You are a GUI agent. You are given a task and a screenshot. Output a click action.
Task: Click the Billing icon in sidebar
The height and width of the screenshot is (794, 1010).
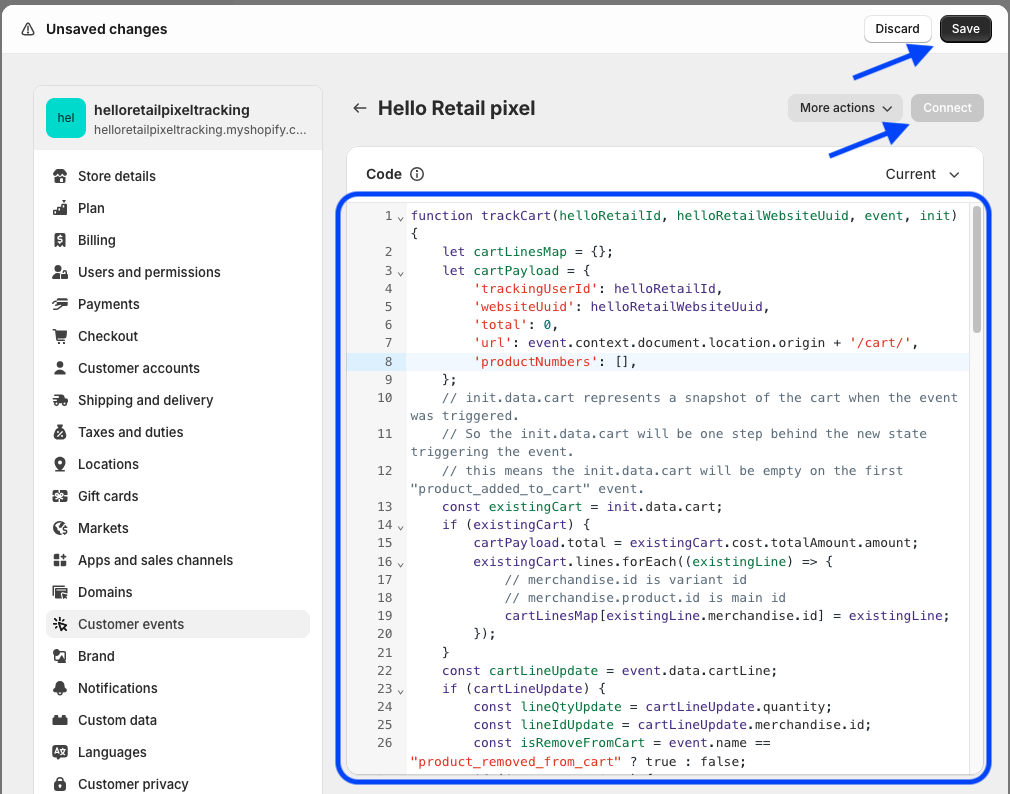(x=60, y=240)
